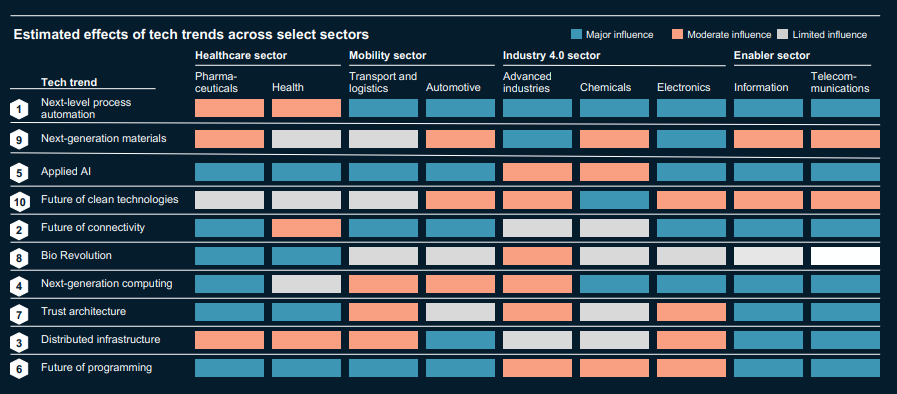This screenshot has height=394, width=897.
Task: Select the 'Pharmaceuticals' column header
Action: pos(216,82)
